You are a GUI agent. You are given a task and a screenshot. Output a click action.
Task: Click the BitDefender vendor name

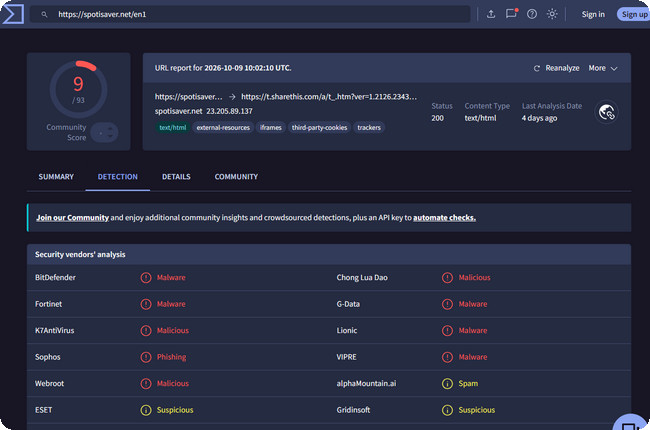point(55,277)
